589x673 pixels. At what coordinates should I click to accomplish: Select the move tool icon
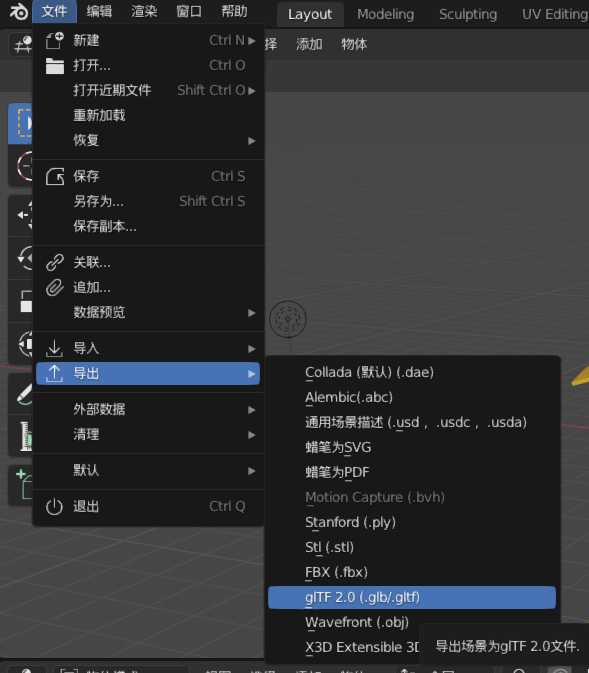[x=21, y=215]
